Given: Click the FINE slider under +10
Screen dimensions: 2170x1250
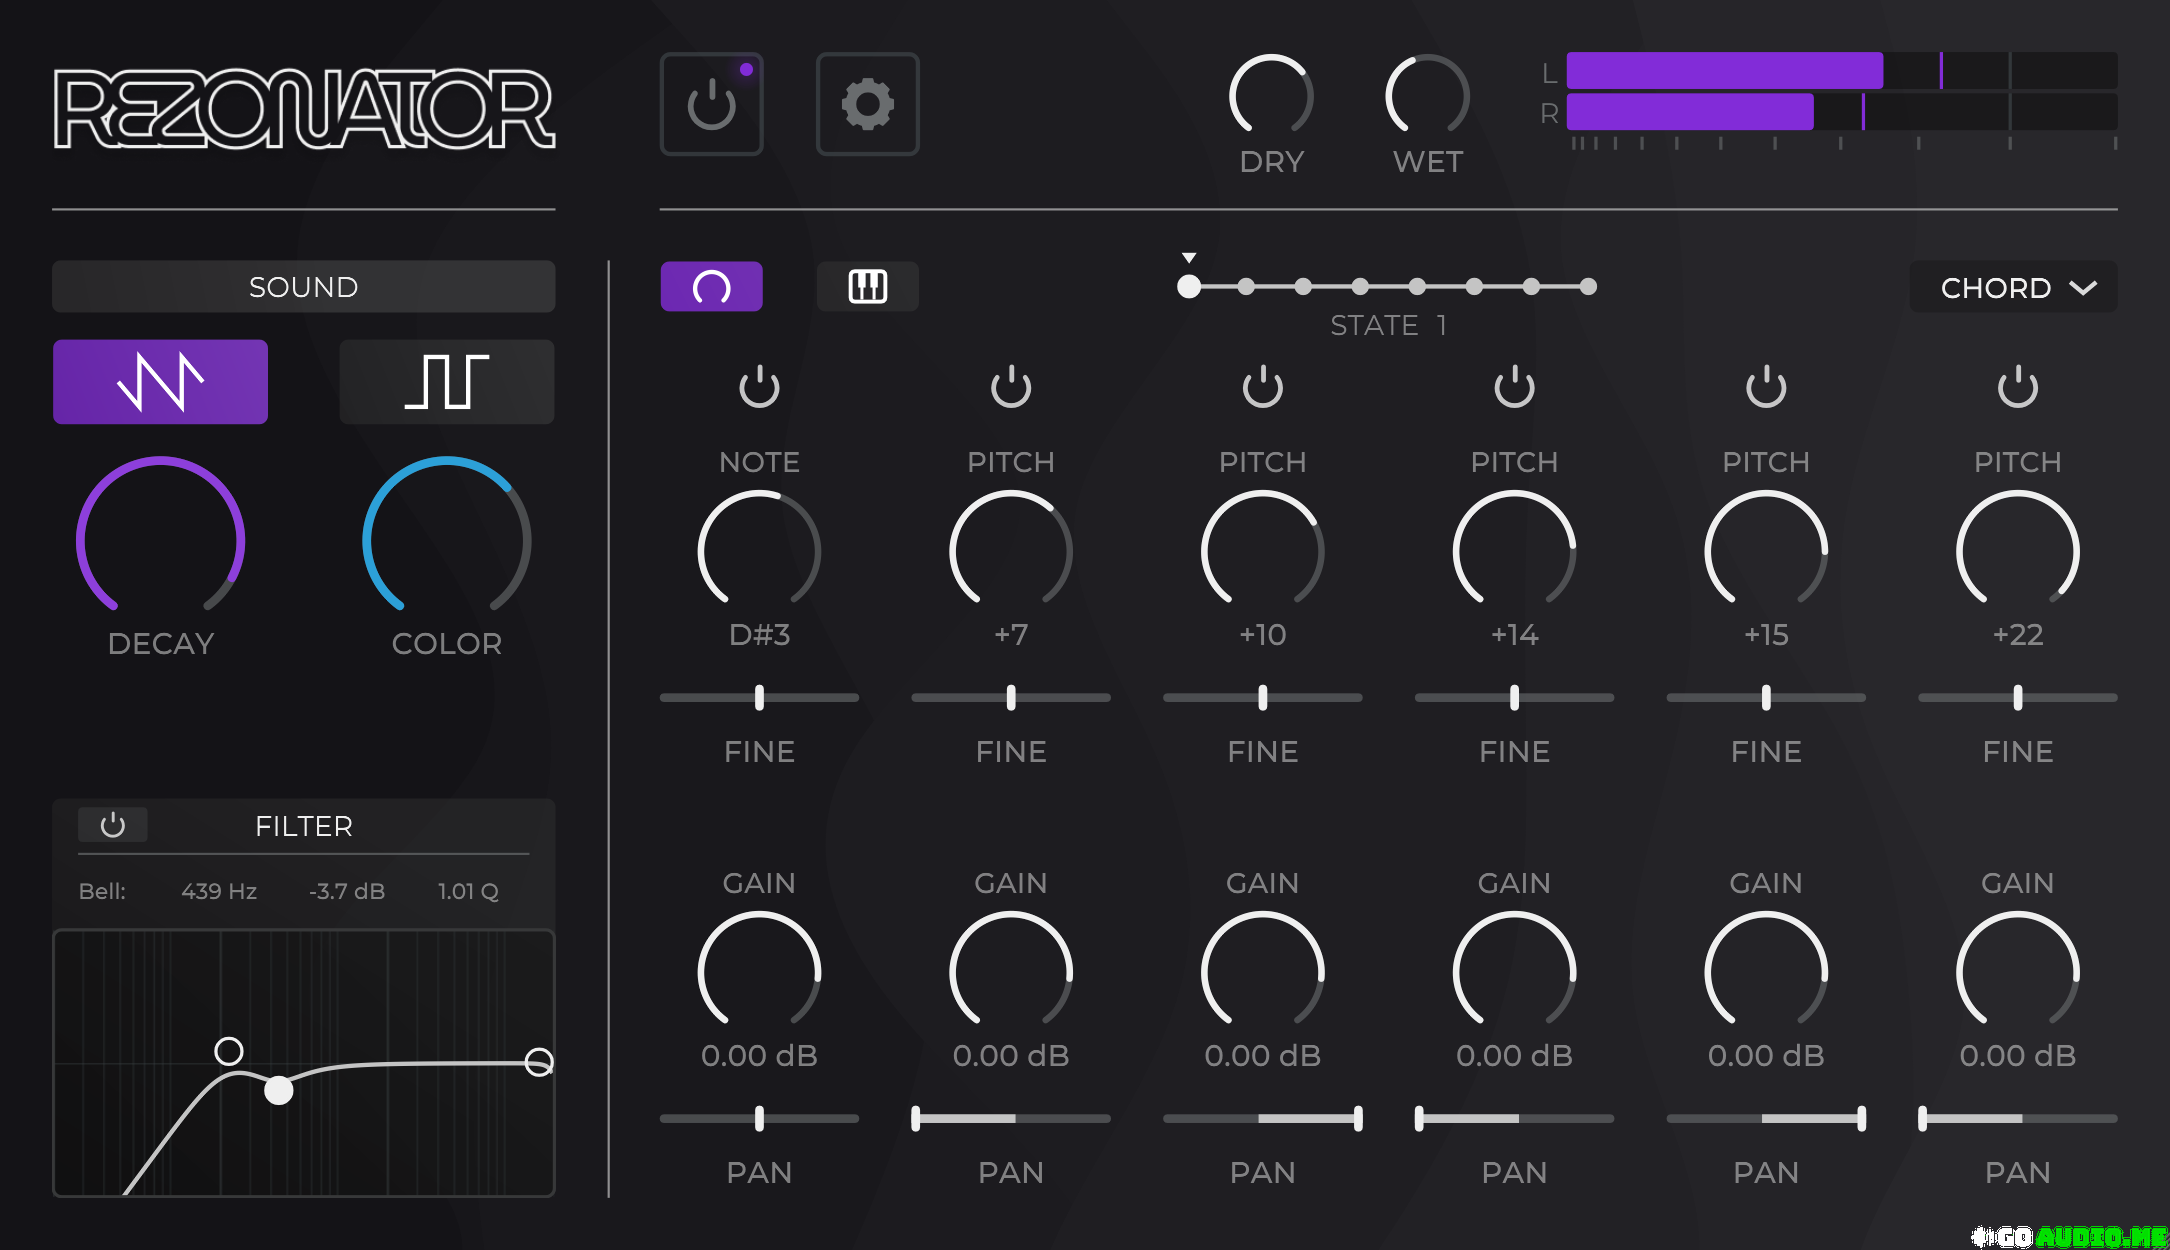Looking at the screenshot, I should pos(1263,697).
